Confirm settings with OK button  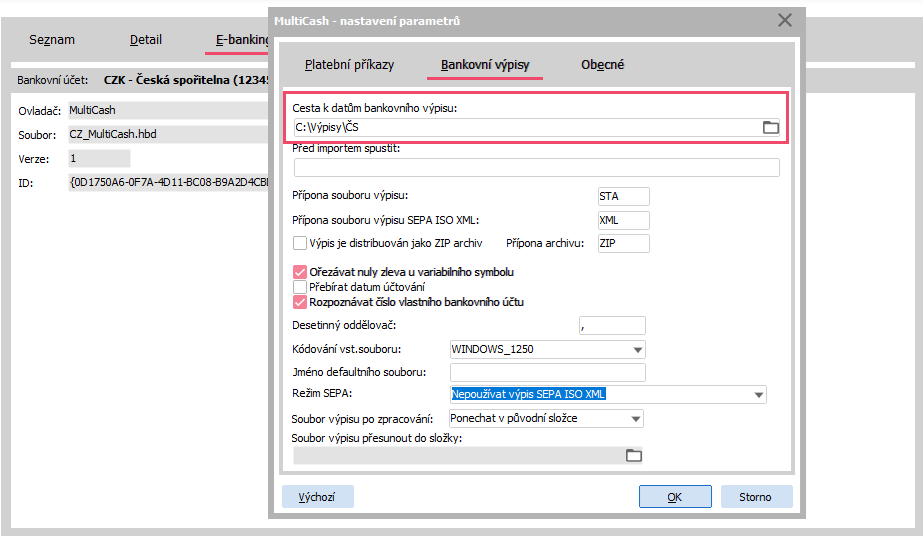675,497
